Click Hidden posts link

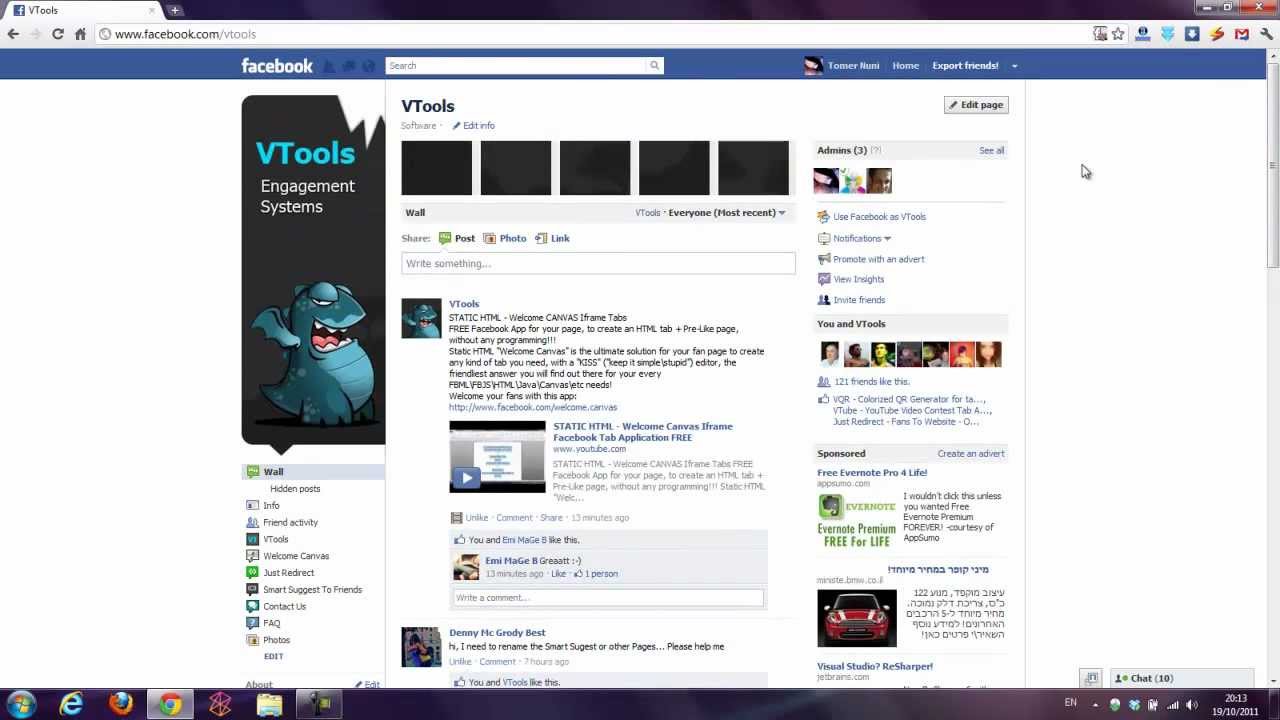[x=295, y=489]
